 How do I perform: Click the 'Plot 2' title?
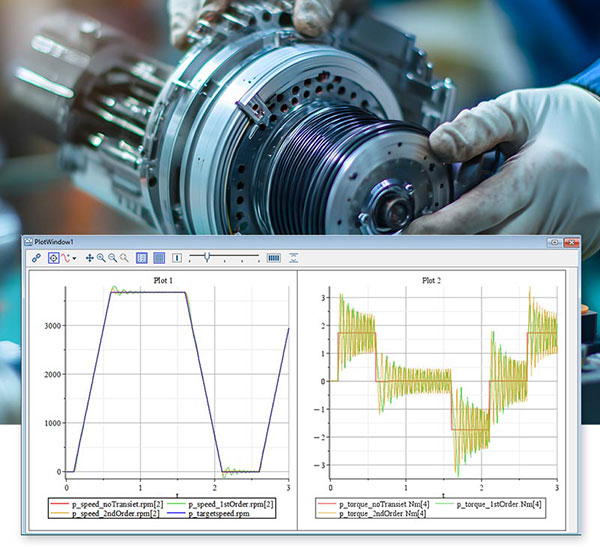click(x=431, y=281)
